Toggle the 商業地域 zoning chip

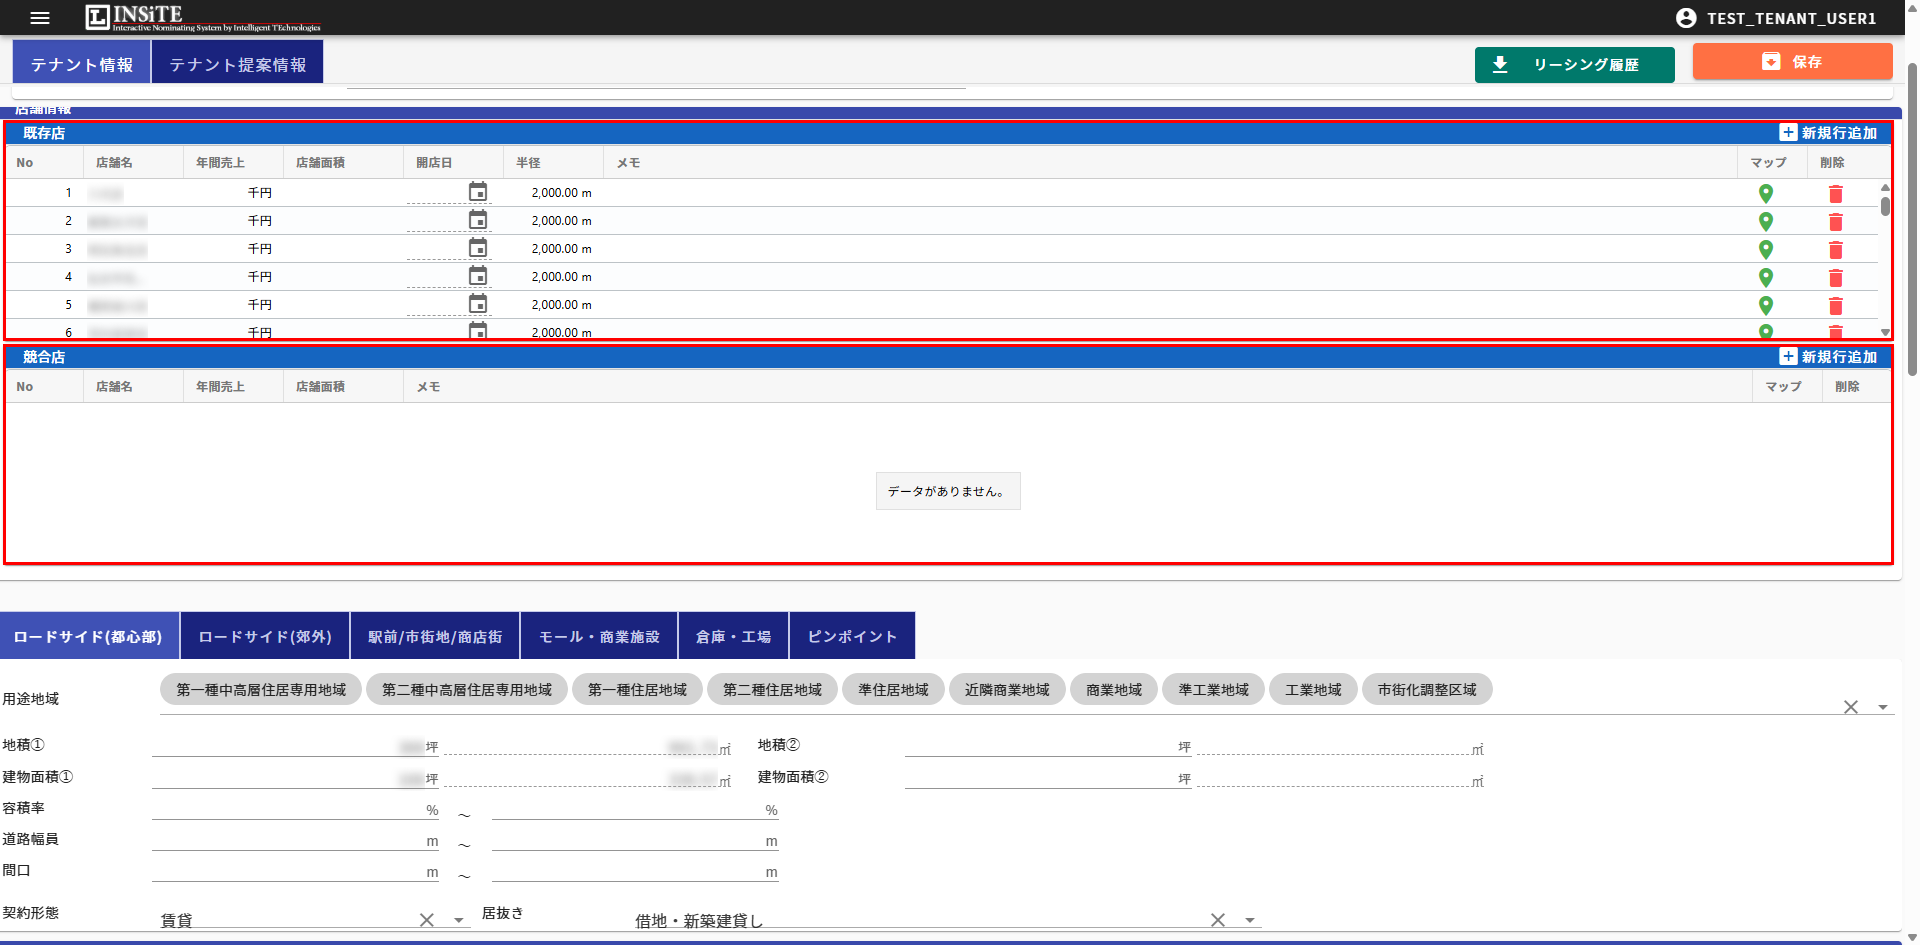(1114, 690)
